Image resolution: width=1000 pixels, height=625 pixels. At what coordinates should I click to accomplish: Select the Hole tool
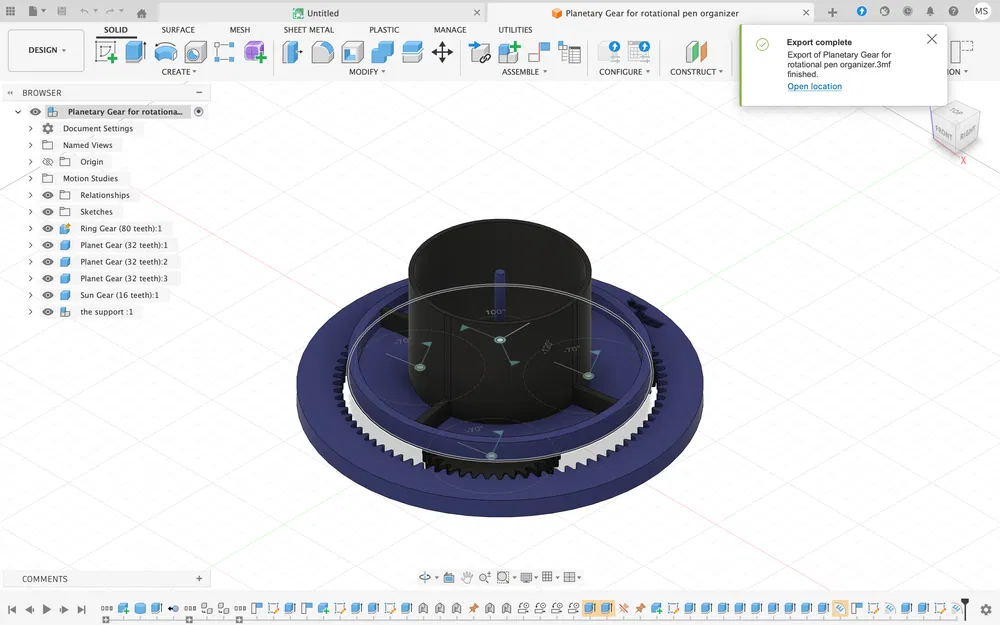tap(195, 52)
